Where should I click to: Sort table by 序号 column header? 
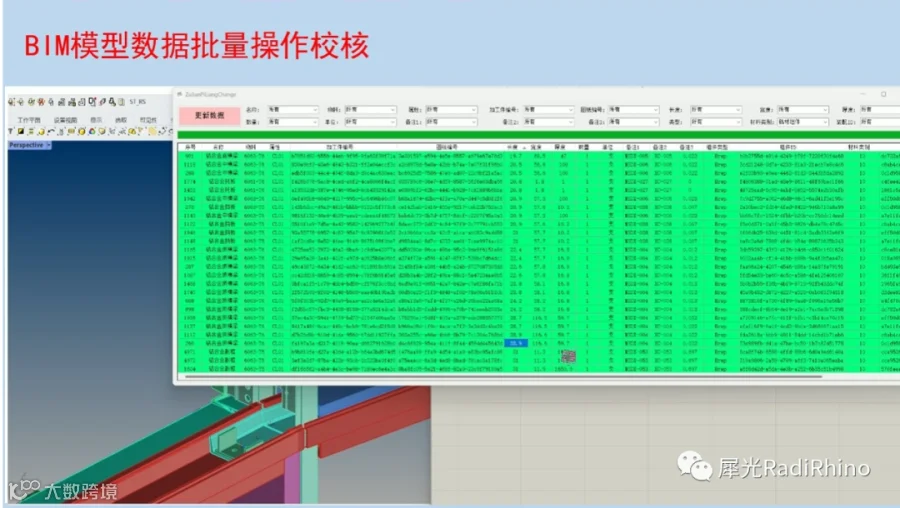point(190,148)
